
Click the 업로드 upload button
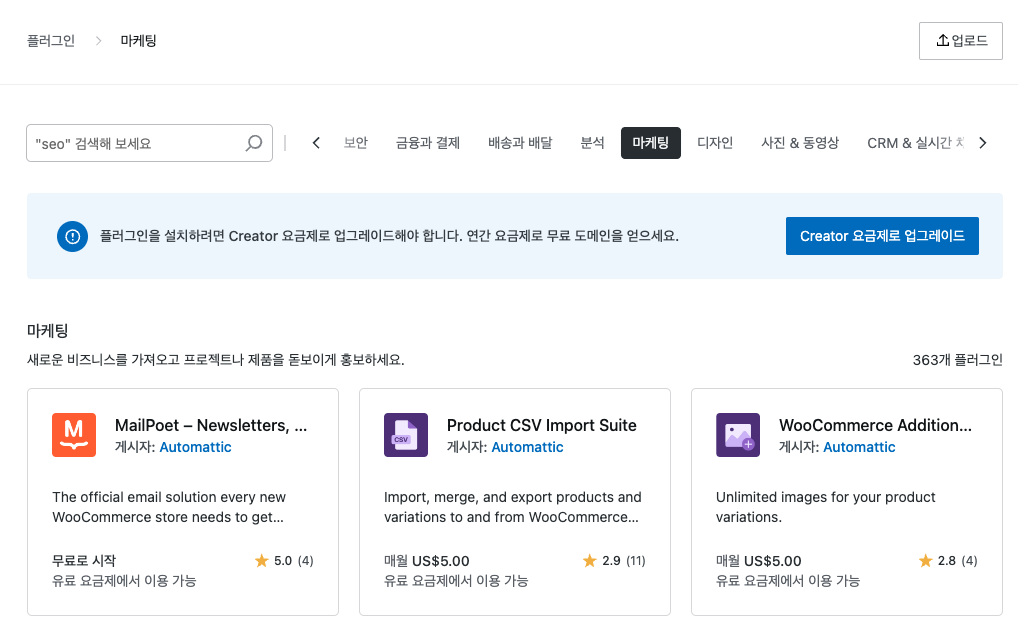[x=960, y=41]
